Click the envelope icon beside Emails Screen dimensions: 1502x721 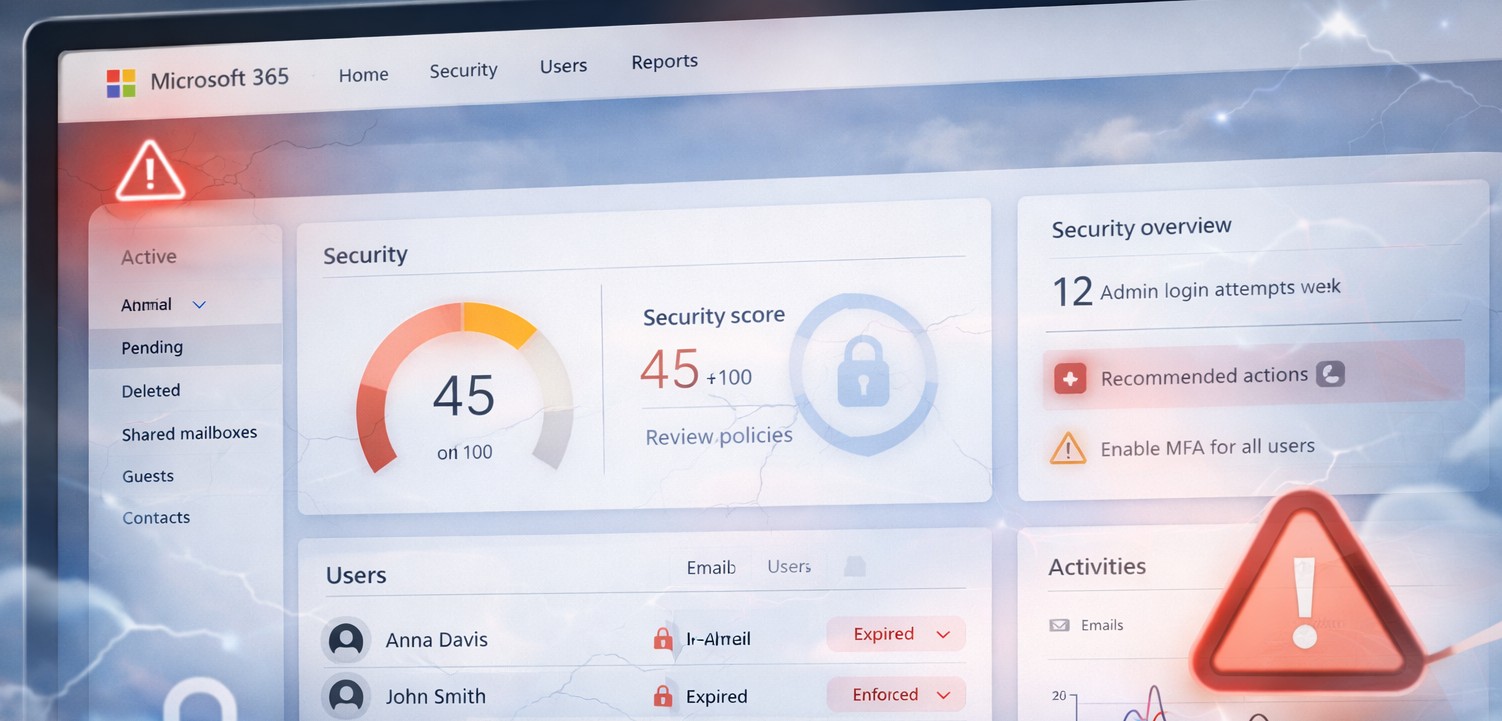click(x=1059, y=625)
